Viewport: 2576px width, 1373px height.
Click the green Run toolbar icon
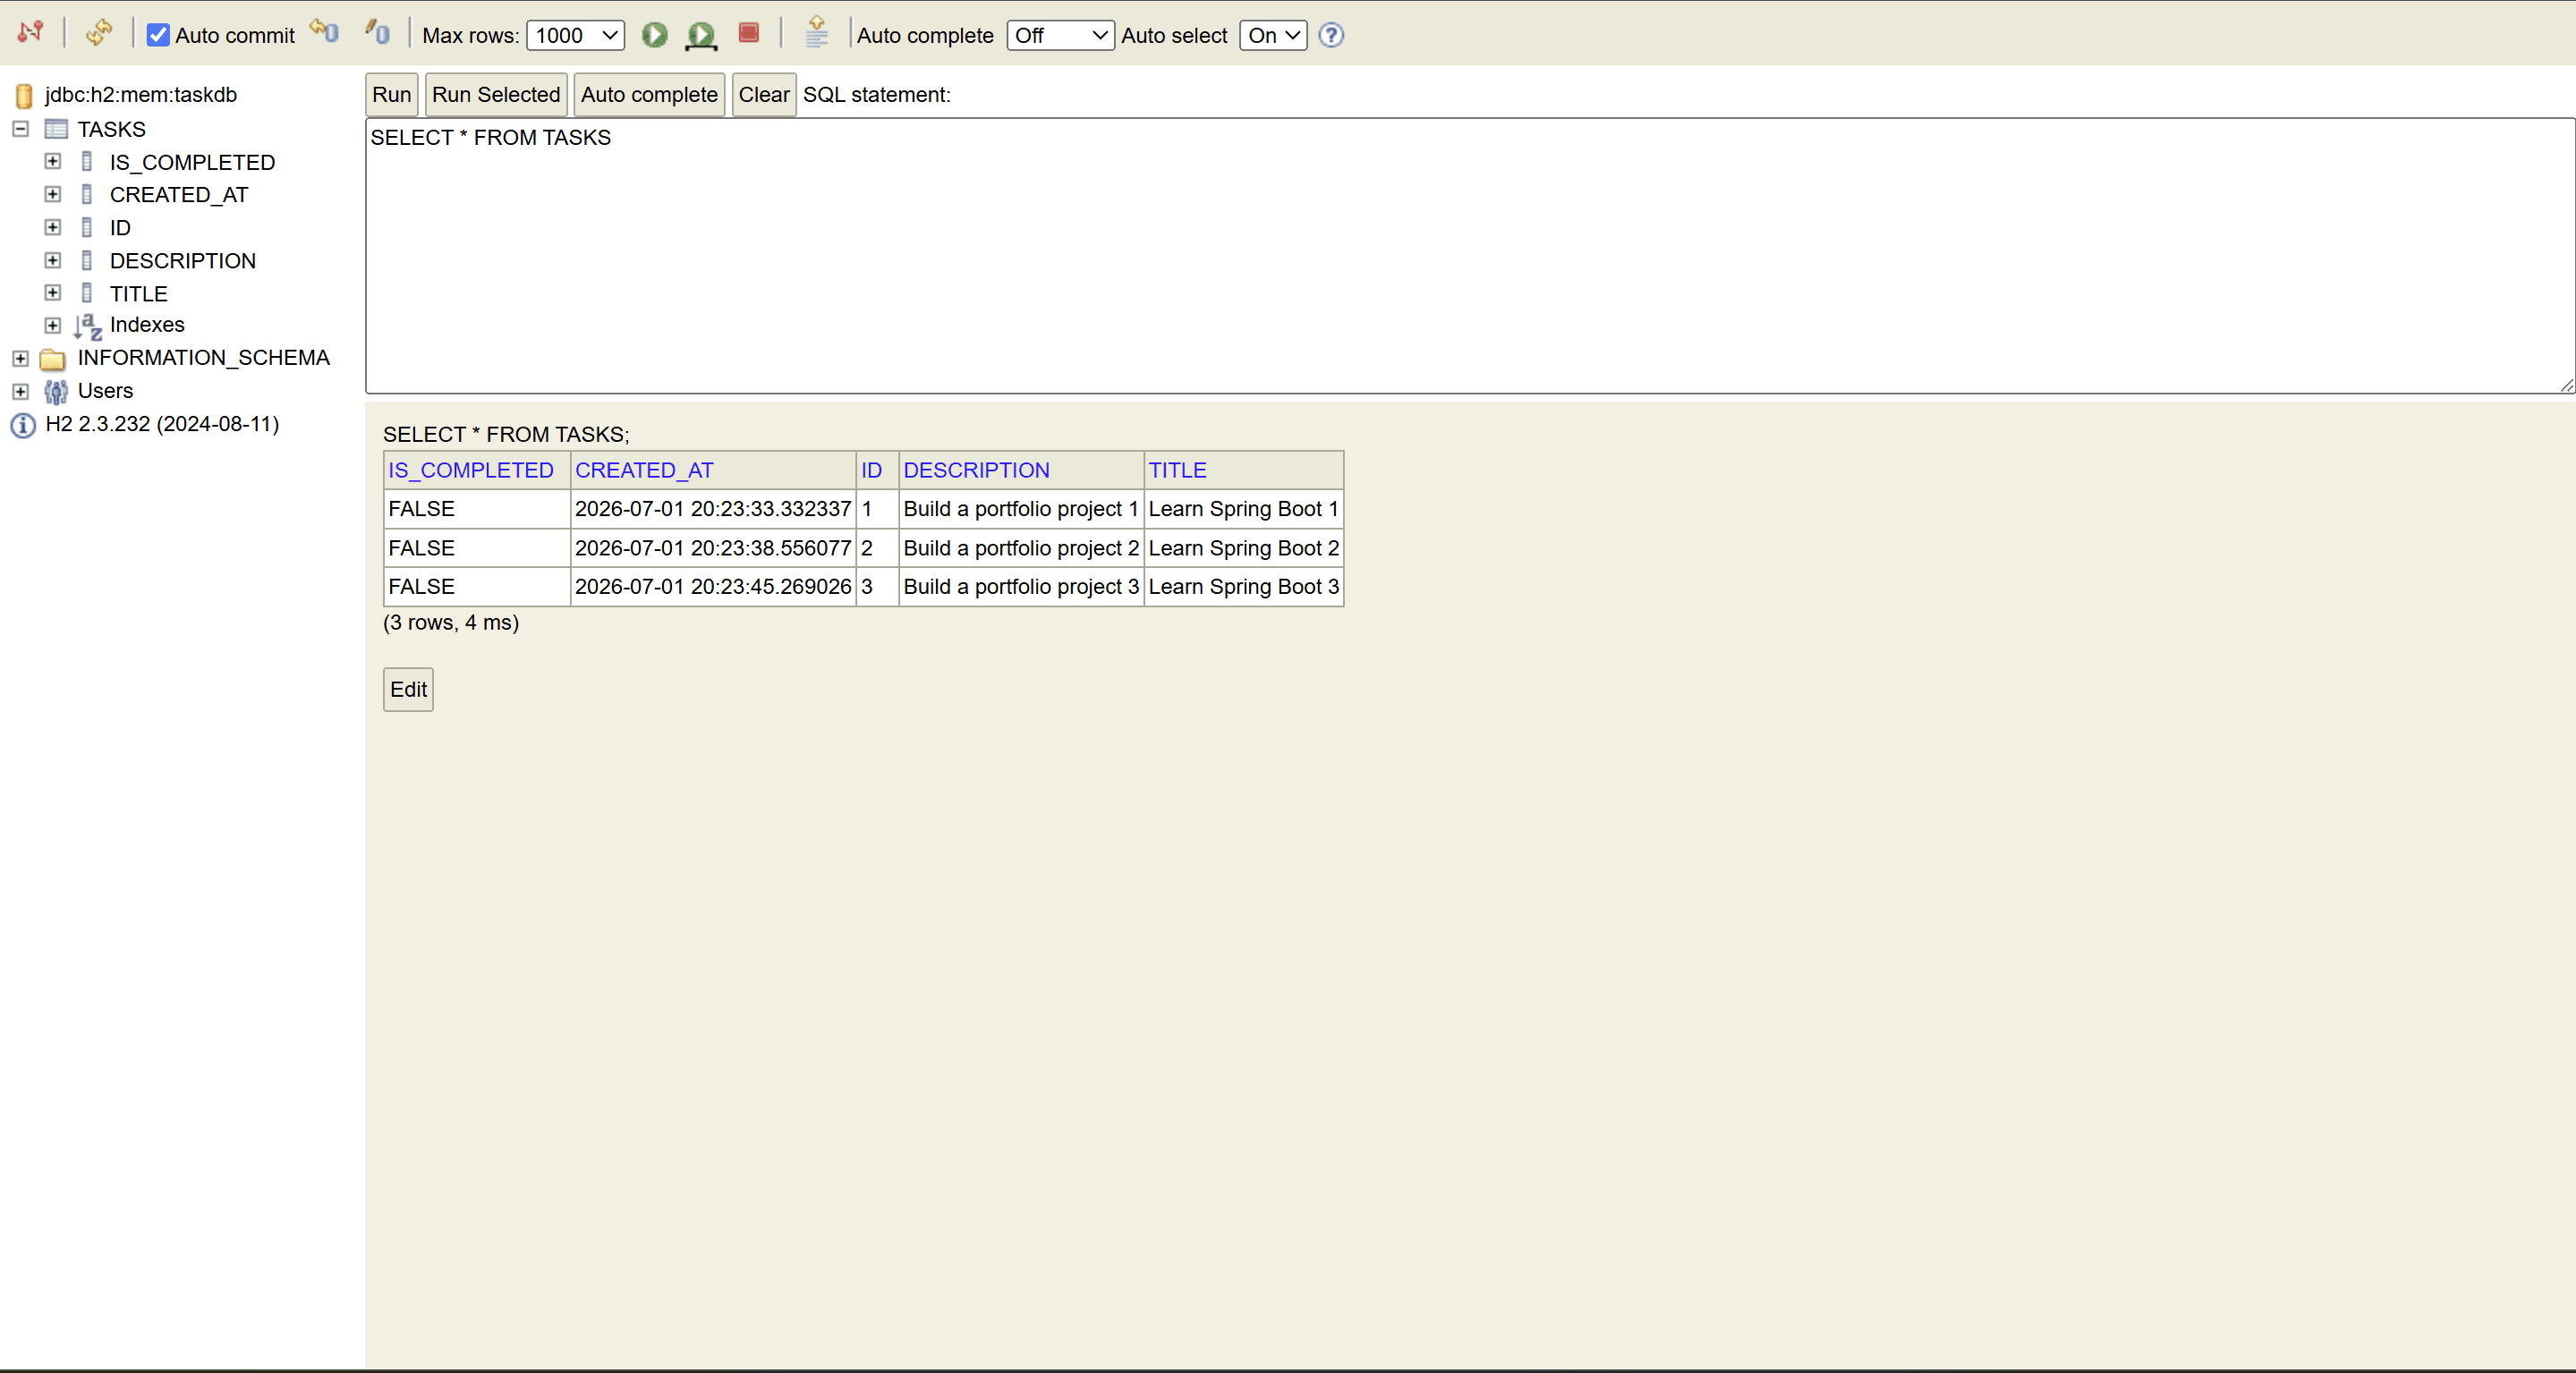pos(655,35)
